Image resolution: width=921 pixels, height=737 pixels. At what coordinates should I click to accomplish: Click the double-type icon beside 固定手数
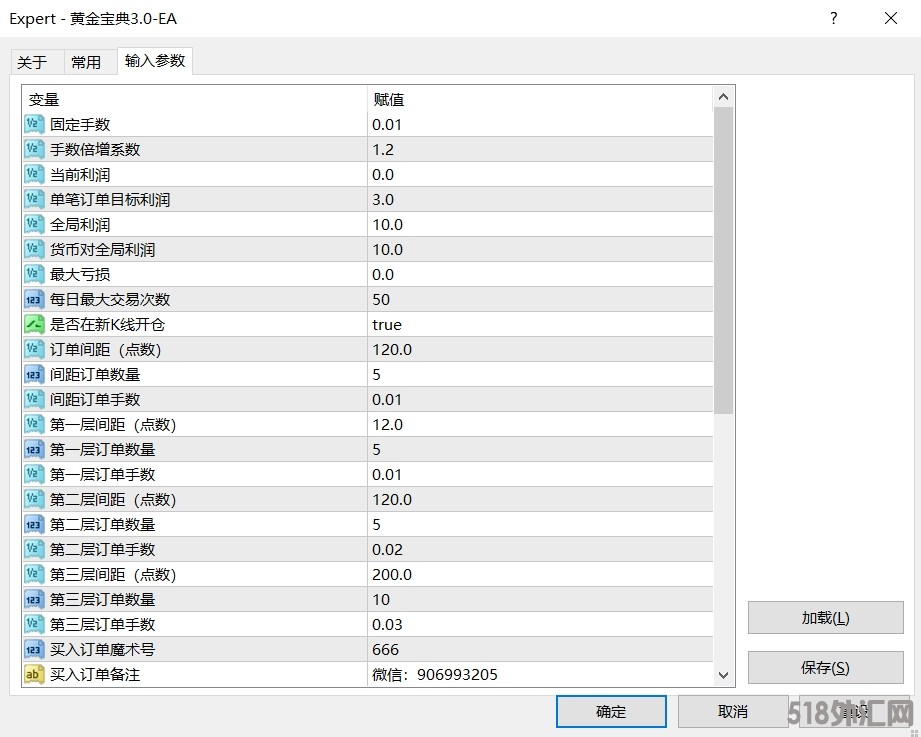click(x=34, y=124)
